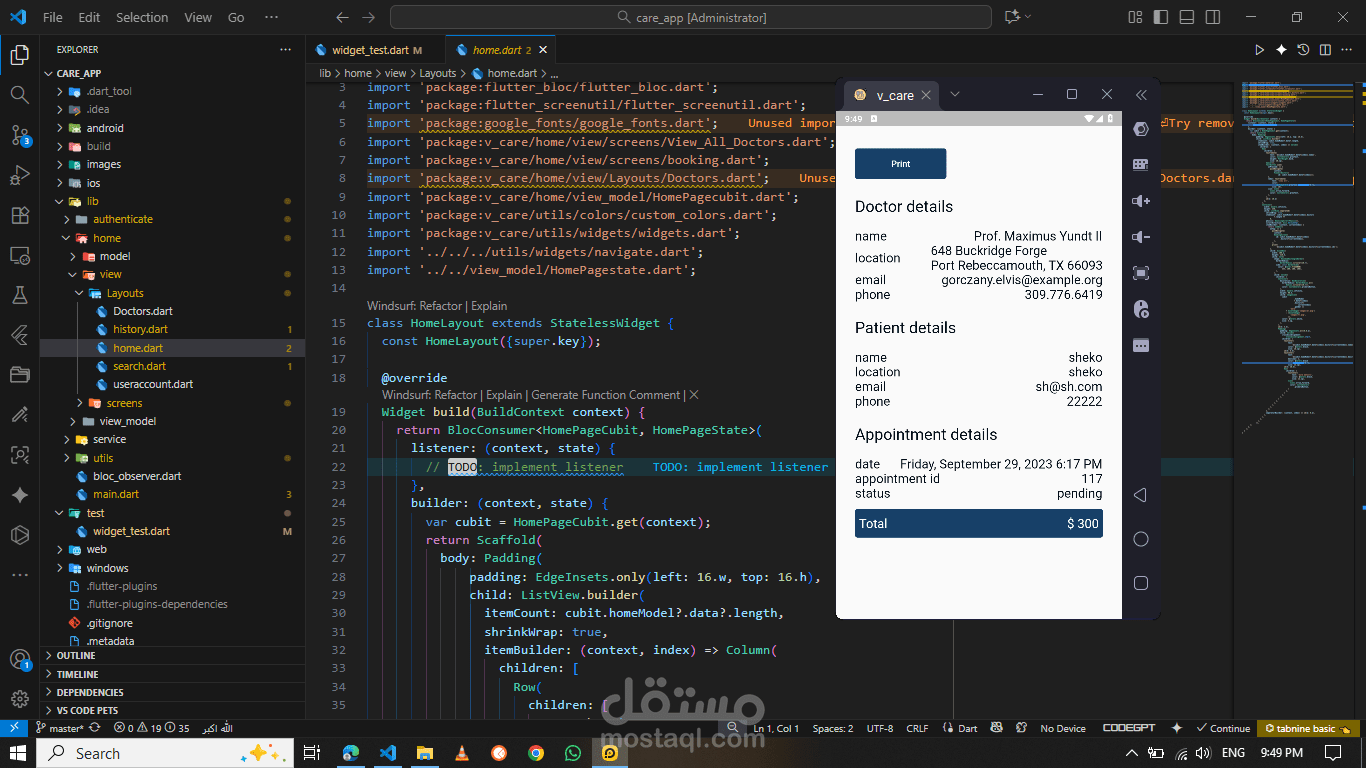Open search.dart in the explorer
1366x768 pixels.
pos(139,366)
